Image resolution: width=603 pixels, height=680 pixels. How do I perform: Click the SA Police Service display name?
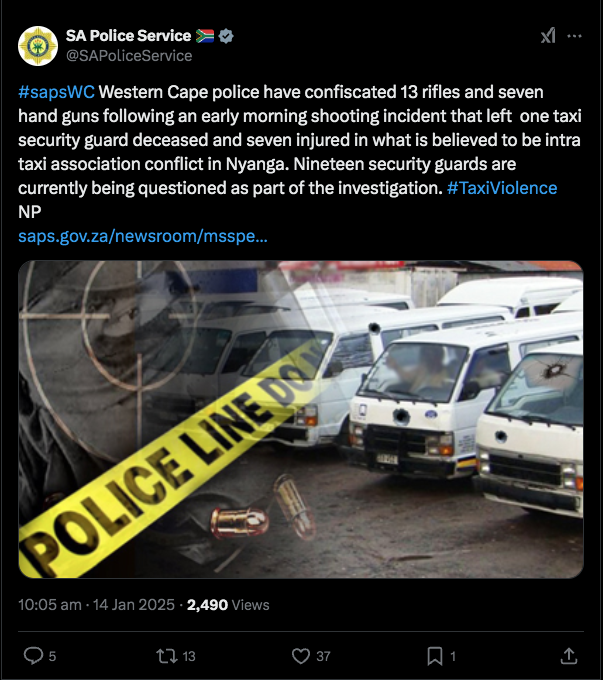(128, 36)
